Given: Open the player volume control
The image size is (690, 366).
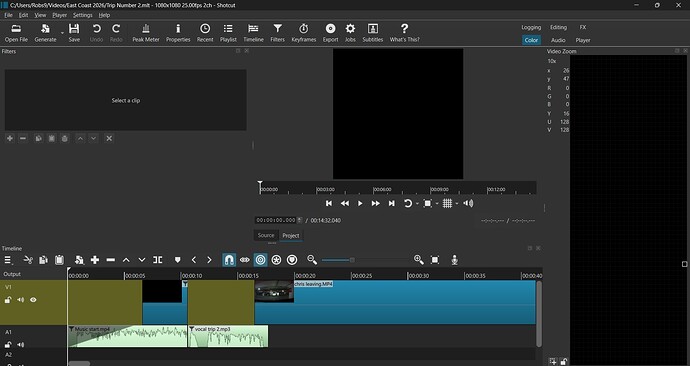Looking at the screenshot, I should [468, 203].
